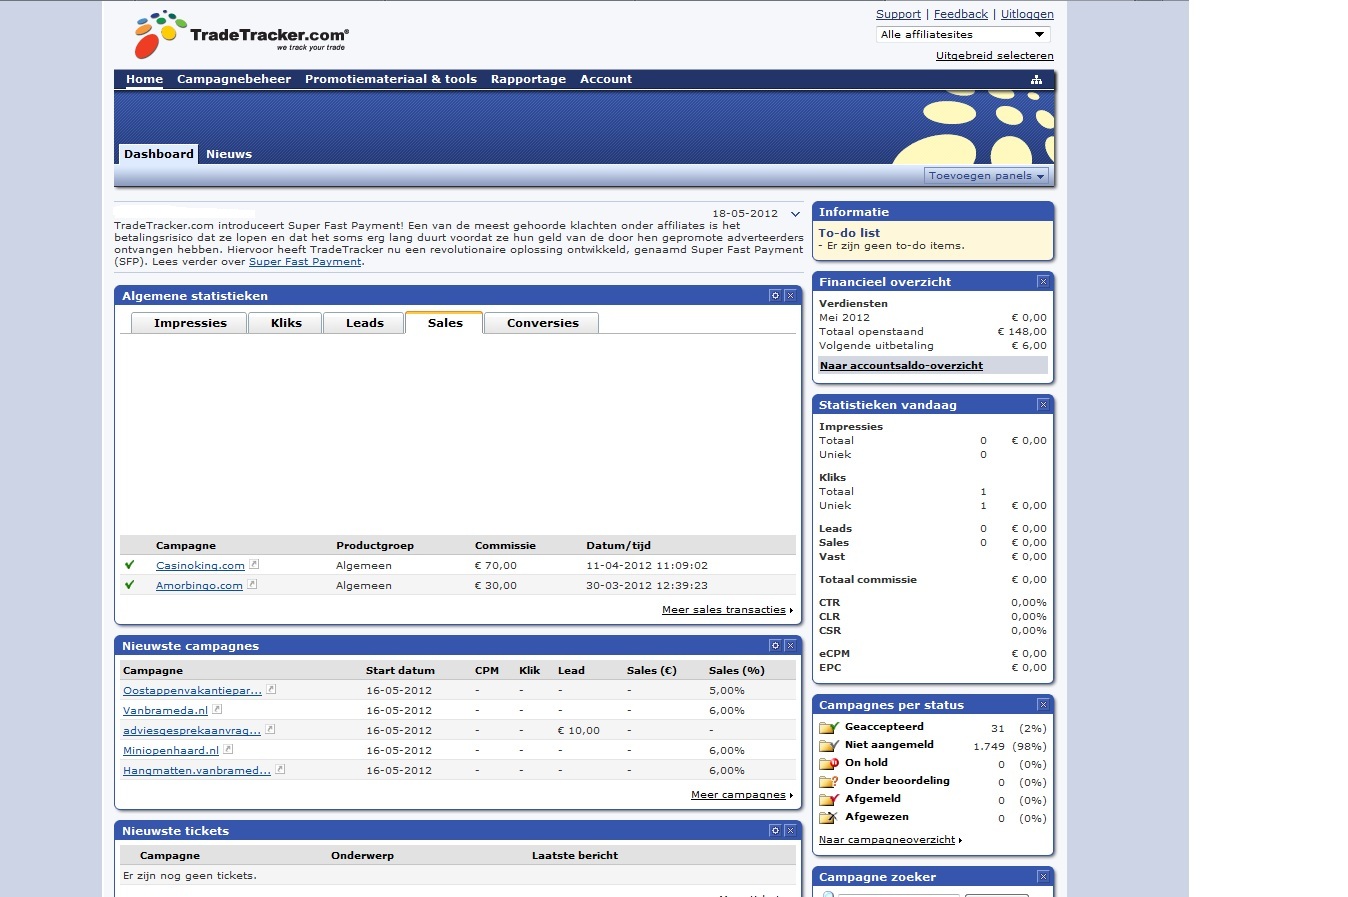The image size is (1348, 897).
Task: Select the Kliks statistics tab
Action: 286,323
